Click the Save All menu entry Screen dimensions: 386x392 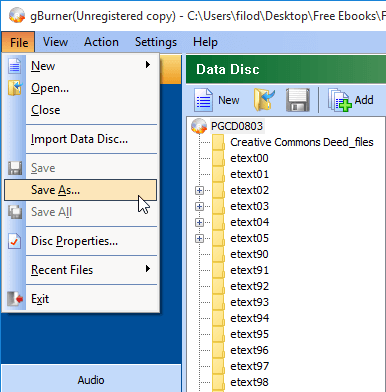click(x=80, y=212)
